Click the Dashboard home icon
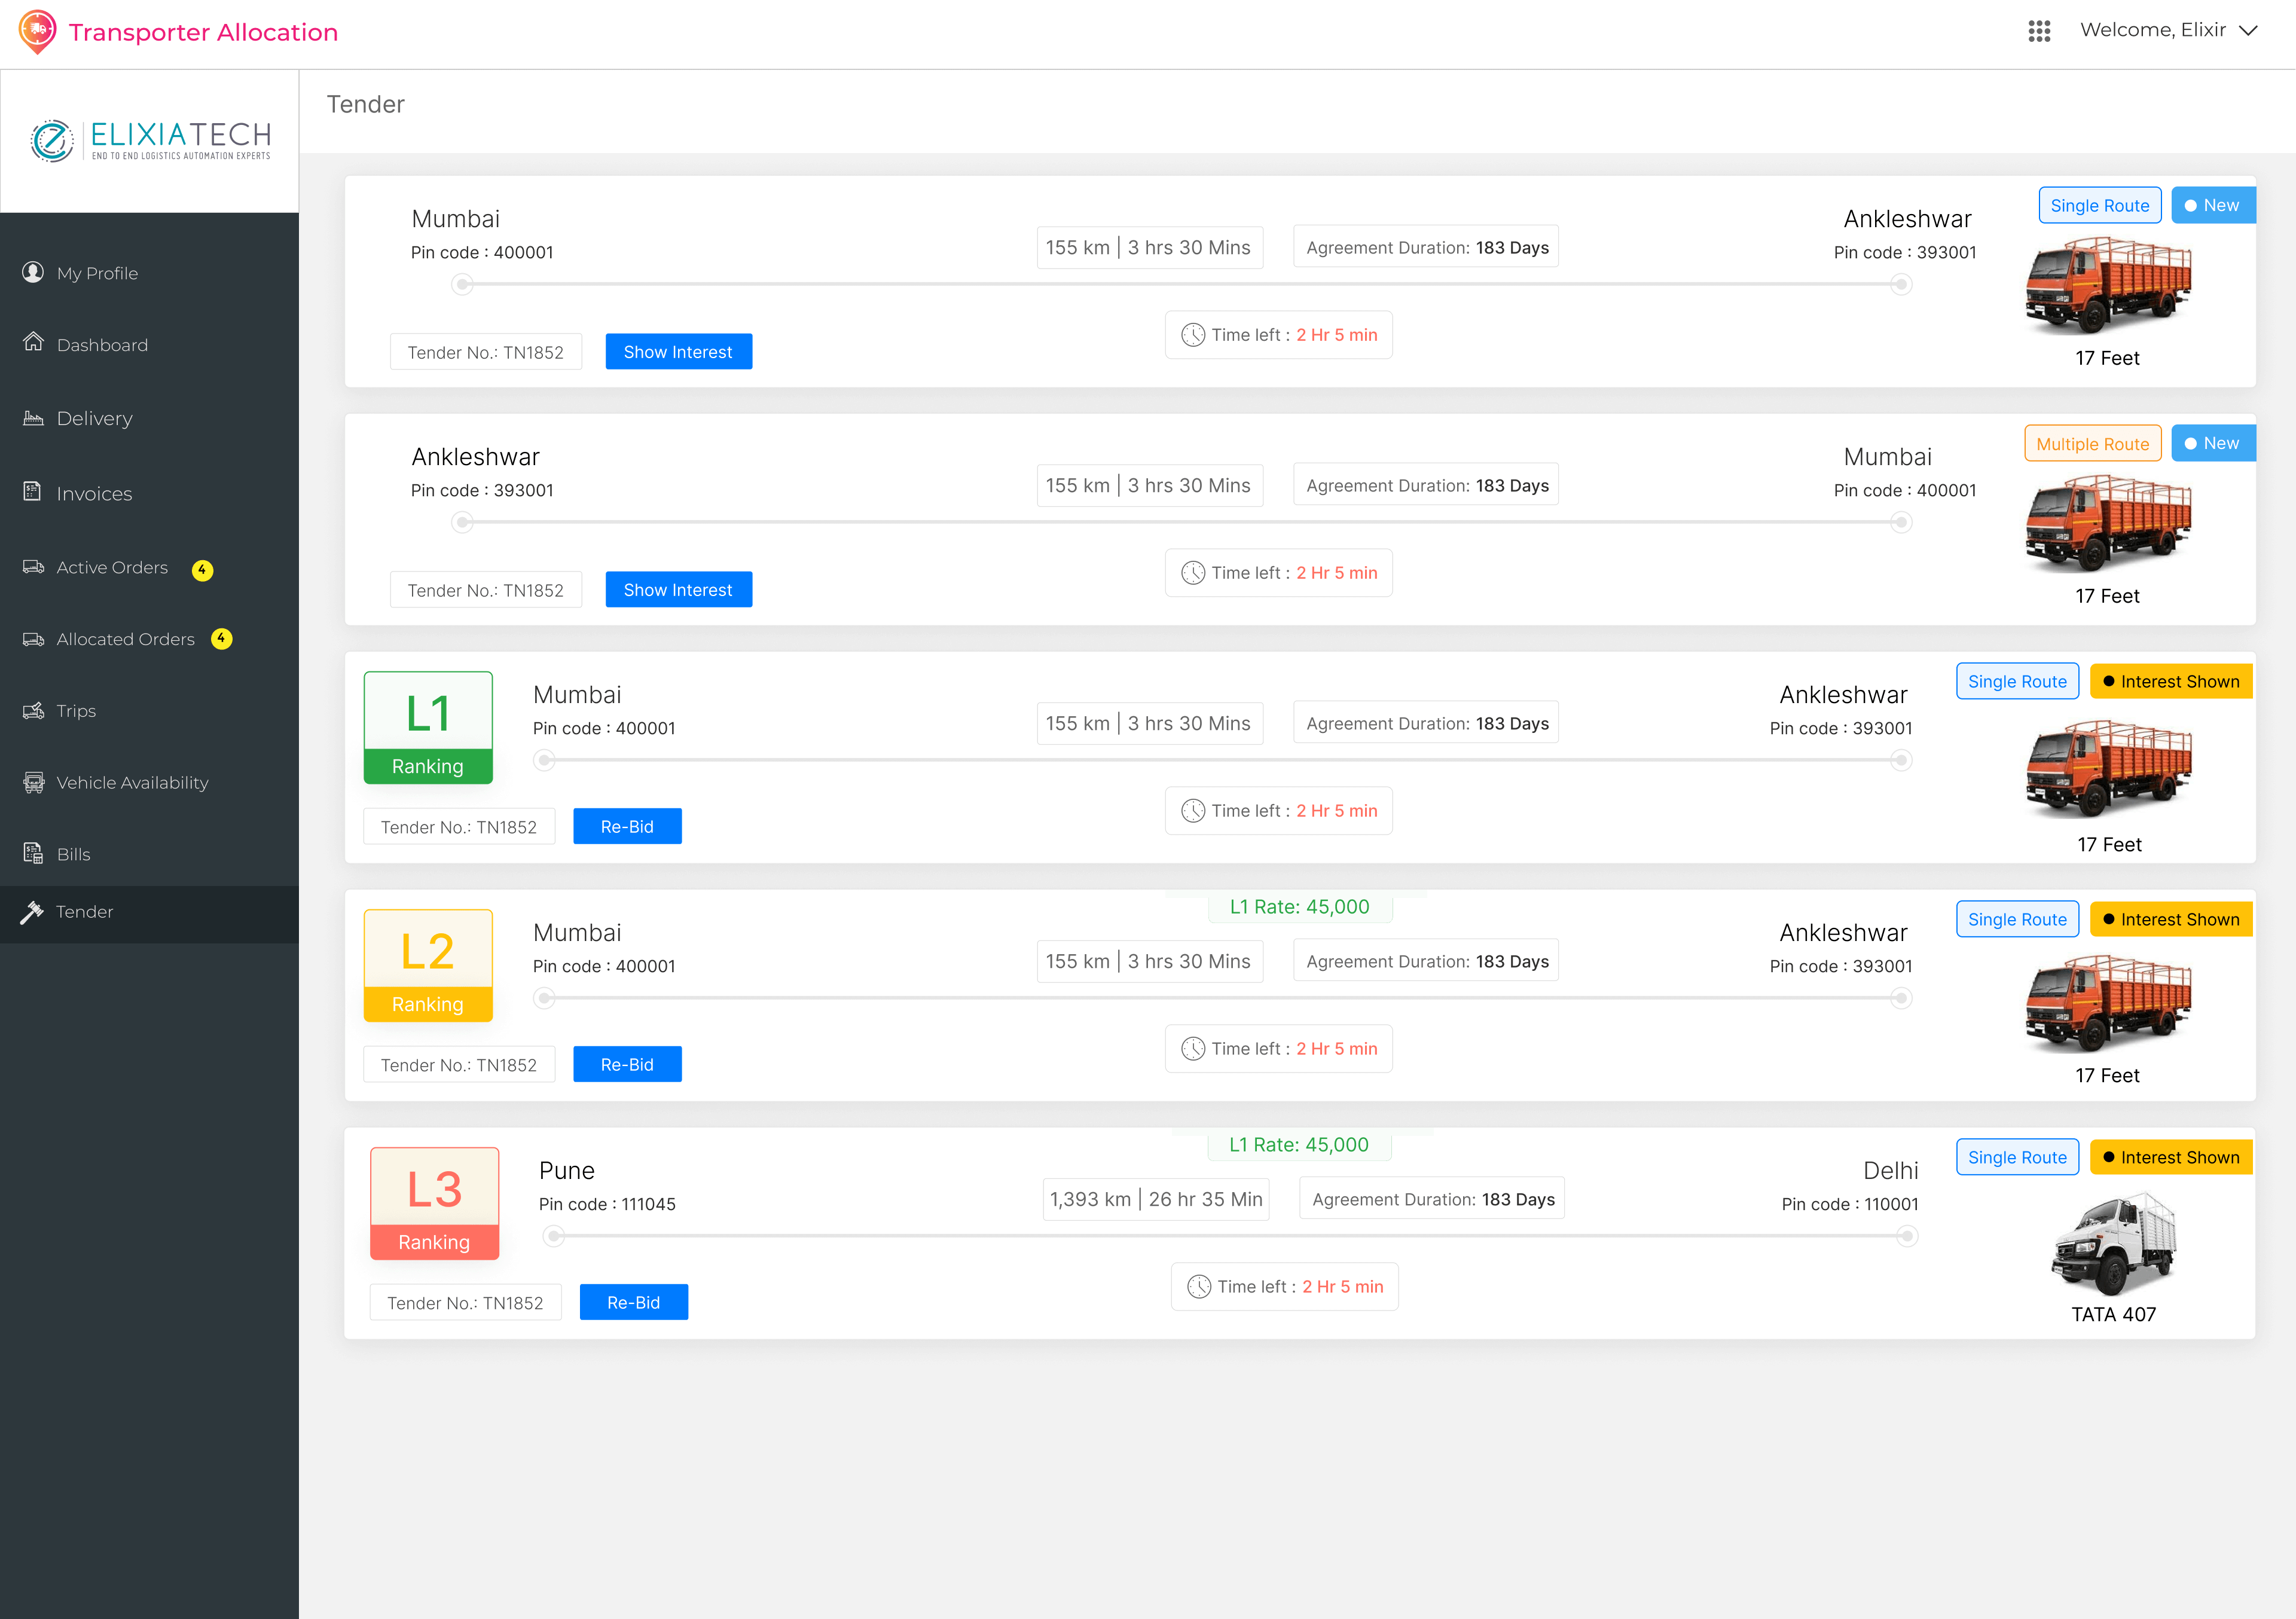The width and height of the screenshot is (2296, 1619). coord(33,342)
